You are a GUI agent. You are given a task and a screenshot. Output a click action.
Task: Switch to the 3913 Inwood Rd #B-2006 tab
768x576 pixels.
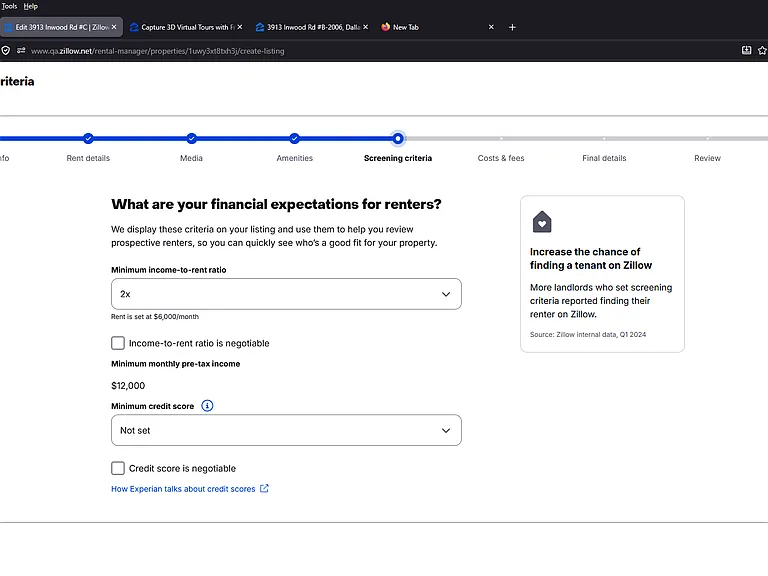312,27
